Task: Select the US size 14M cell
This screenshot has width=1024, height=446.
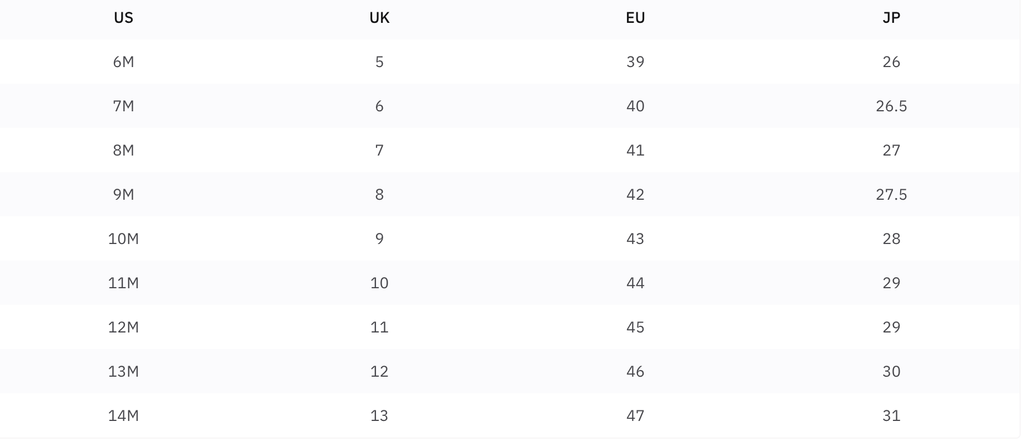Action: coord(123,415)
